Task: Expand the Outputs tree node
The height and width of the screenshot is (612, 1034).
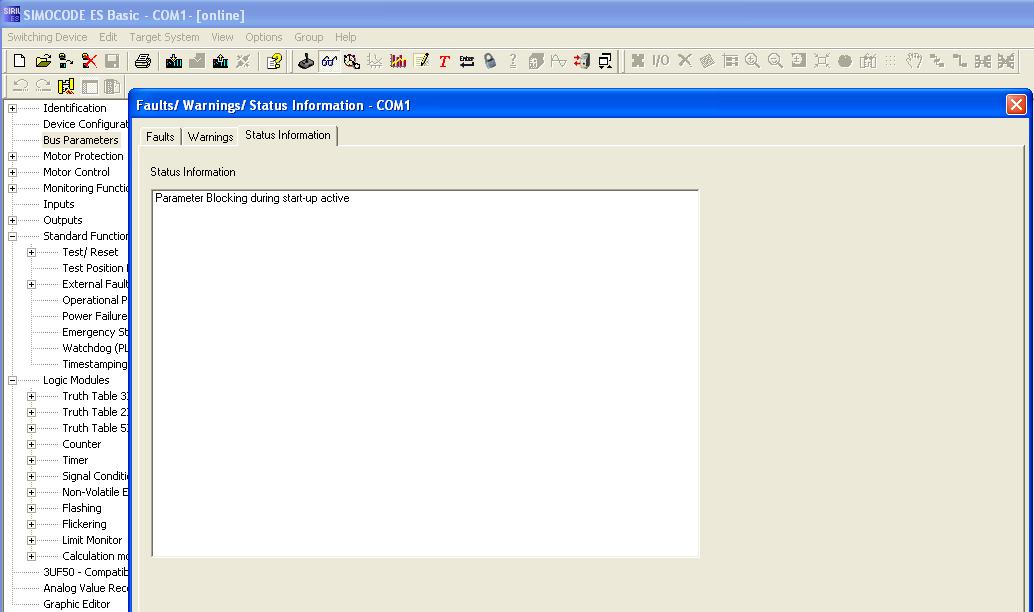Action: point(13,220)
